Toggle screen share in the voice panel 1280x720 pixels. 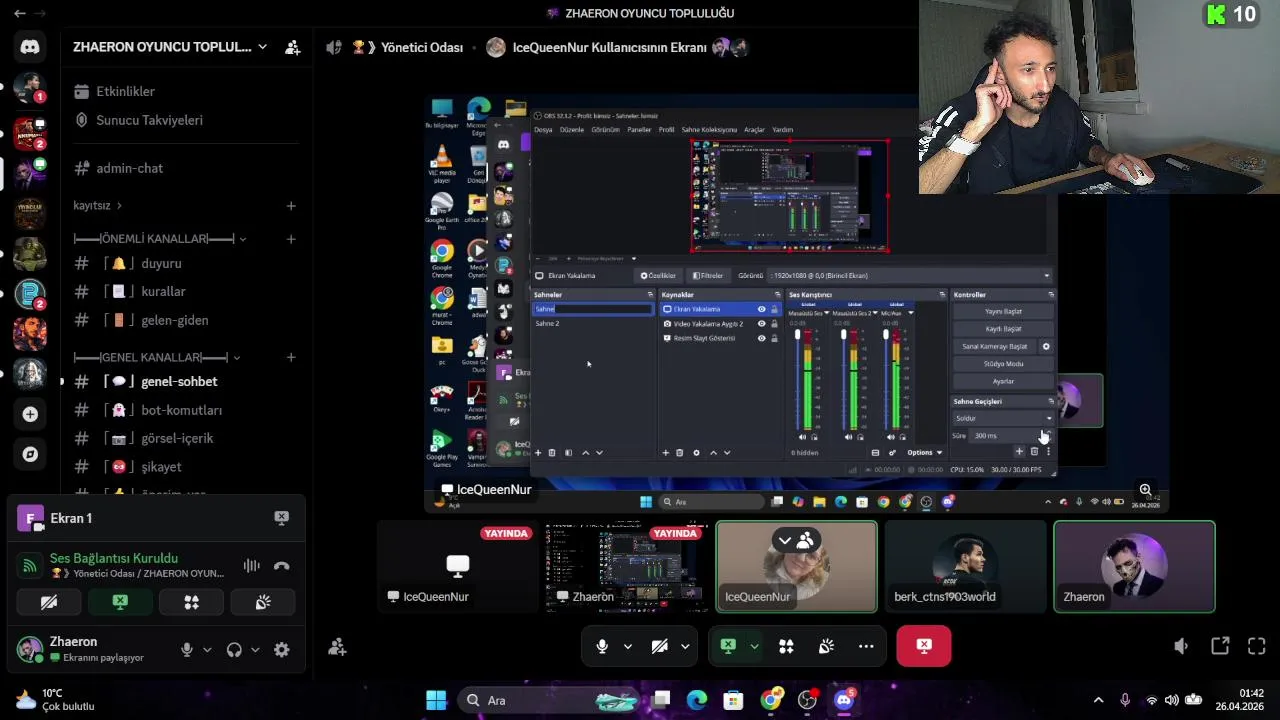coord(120,602)
